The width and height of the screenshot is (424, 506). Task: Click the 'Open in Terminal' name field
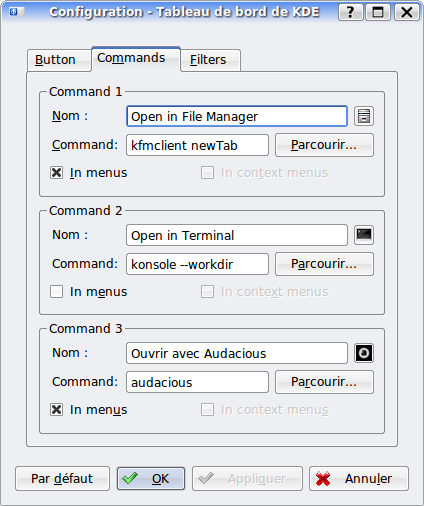(237, 235)
